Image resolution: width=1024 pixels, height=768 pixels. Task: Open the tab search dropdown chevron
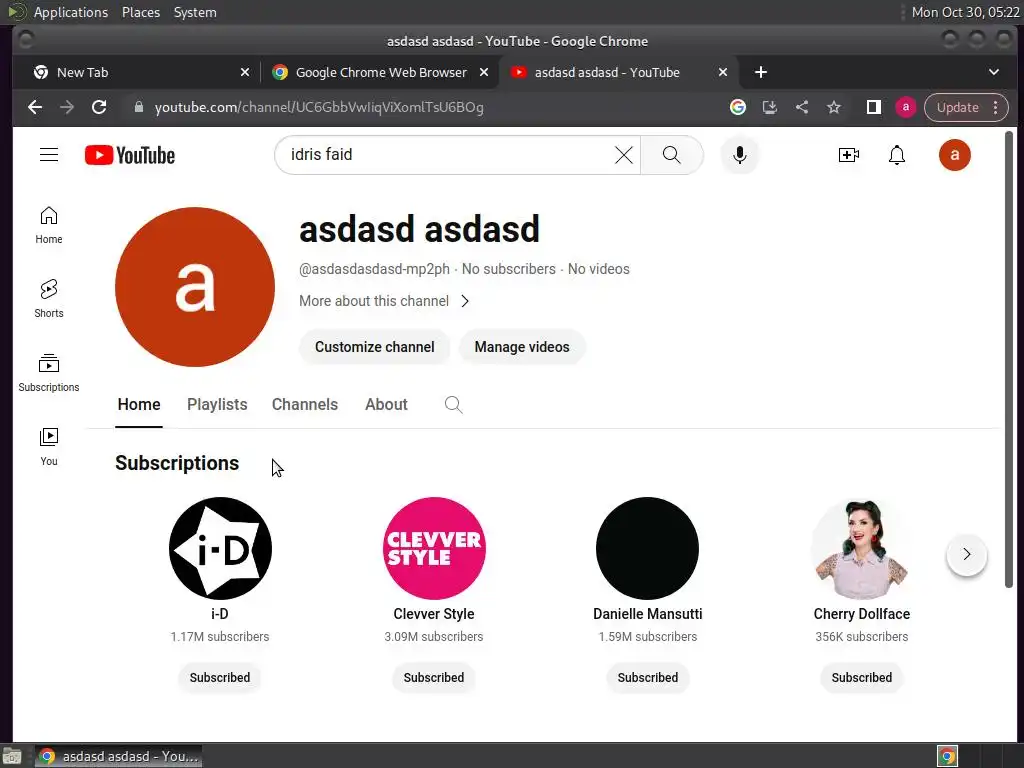click(x=993, y=72)
